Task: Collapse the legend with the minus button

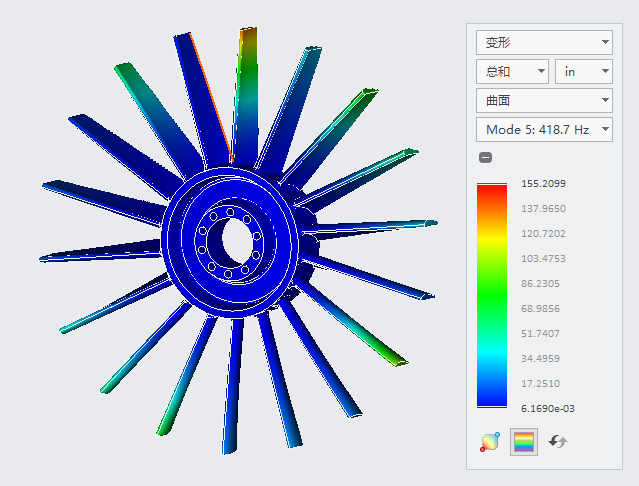Action: (x=485, y=157)
